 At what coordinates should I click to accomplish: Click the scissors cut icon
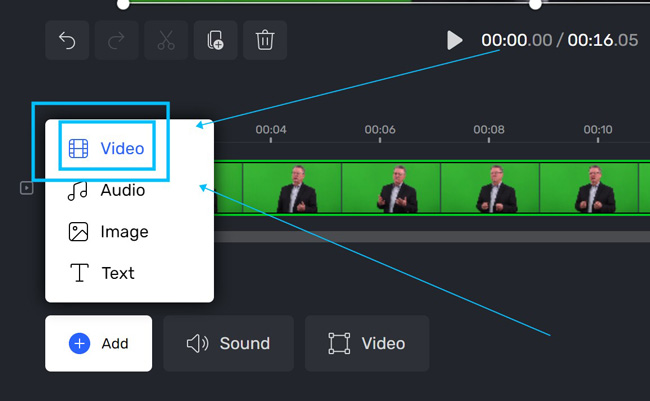click(x=166, y=40)
